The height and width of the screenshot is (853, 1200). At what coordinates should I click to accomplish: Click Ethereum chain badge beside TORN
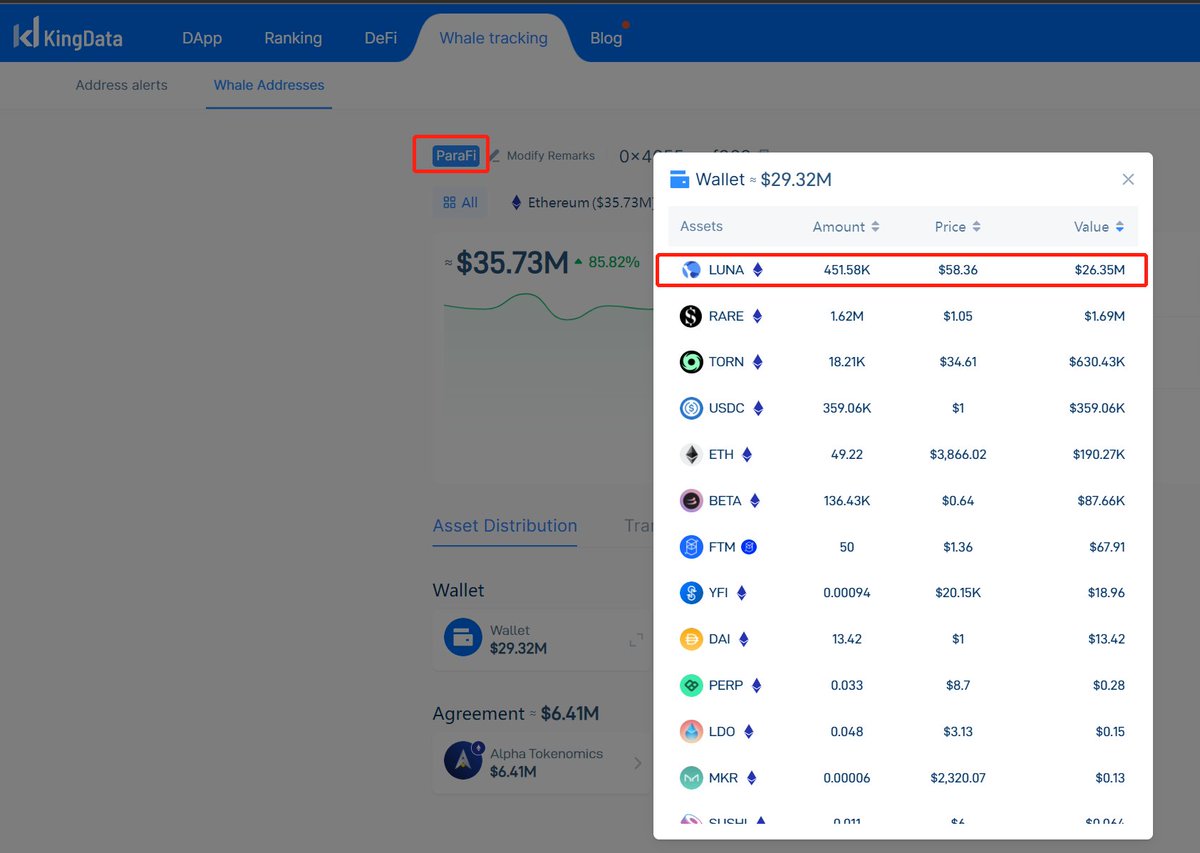click(x=757, y=362)
